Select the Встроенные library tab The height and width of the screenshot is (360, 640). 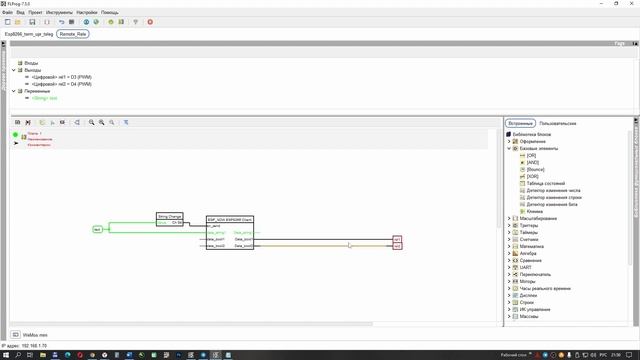[x=520, y=123]
